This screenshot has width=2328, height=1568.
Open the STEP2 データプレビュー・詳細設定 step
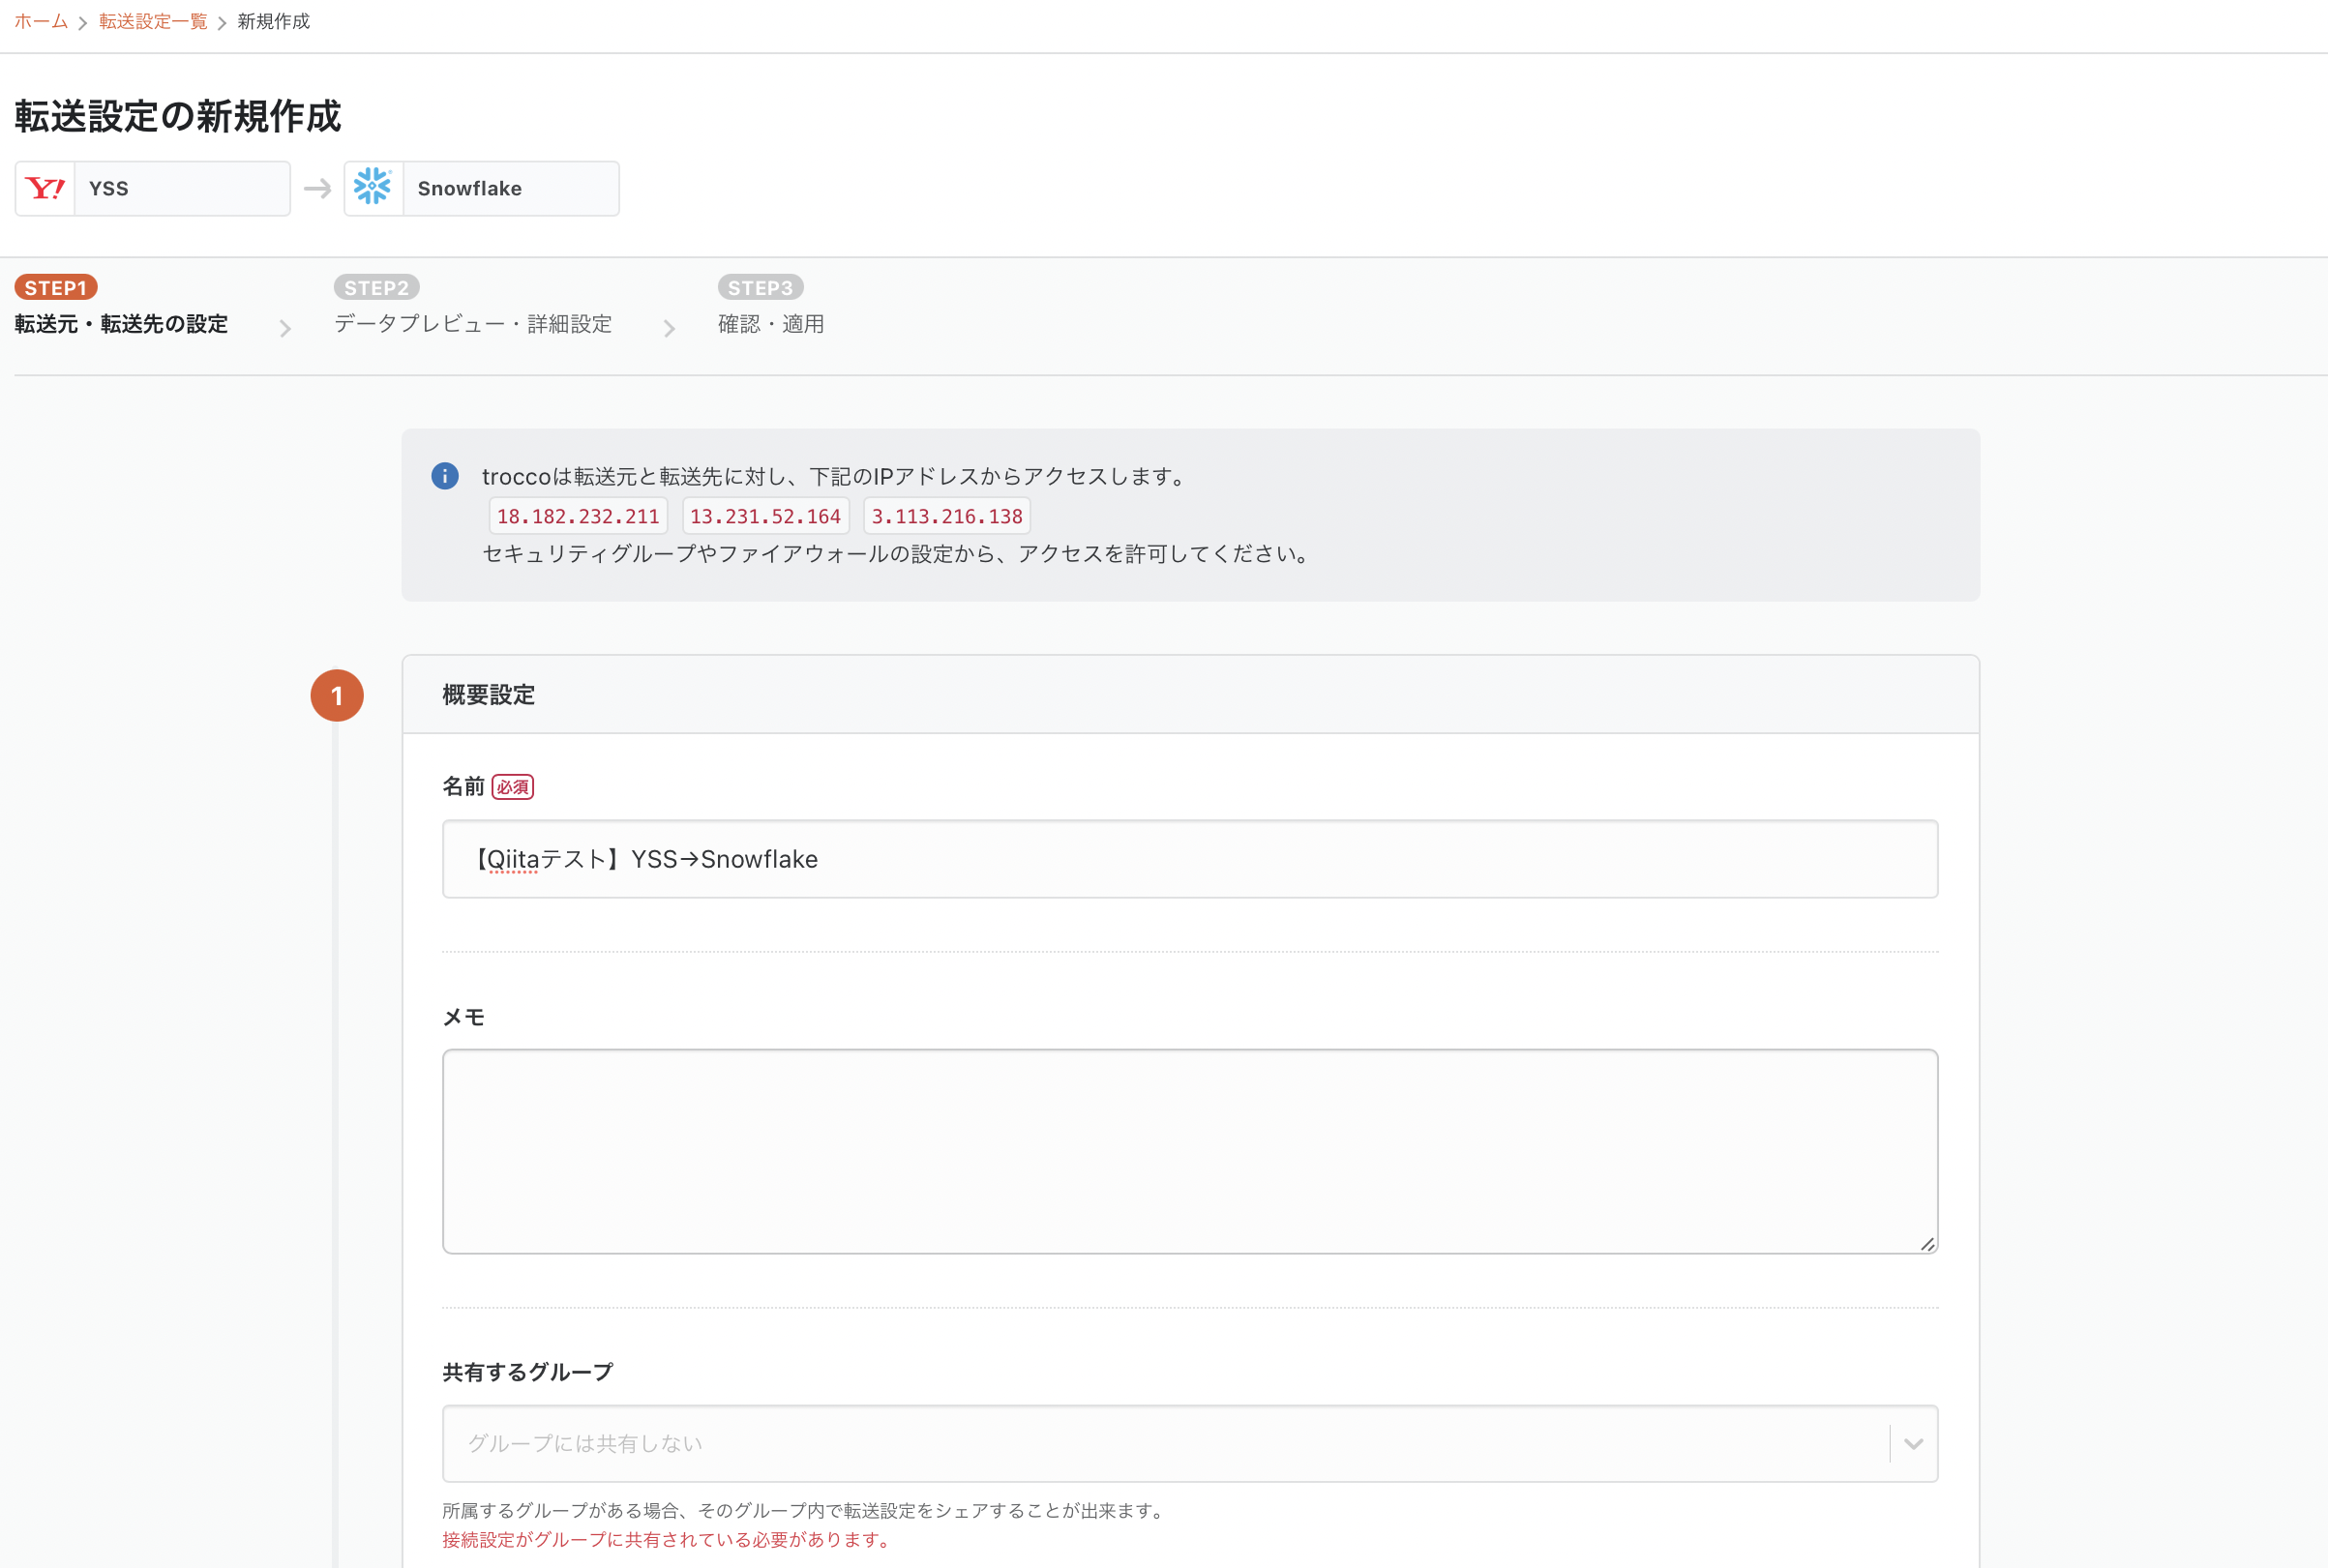click(473, 307)
